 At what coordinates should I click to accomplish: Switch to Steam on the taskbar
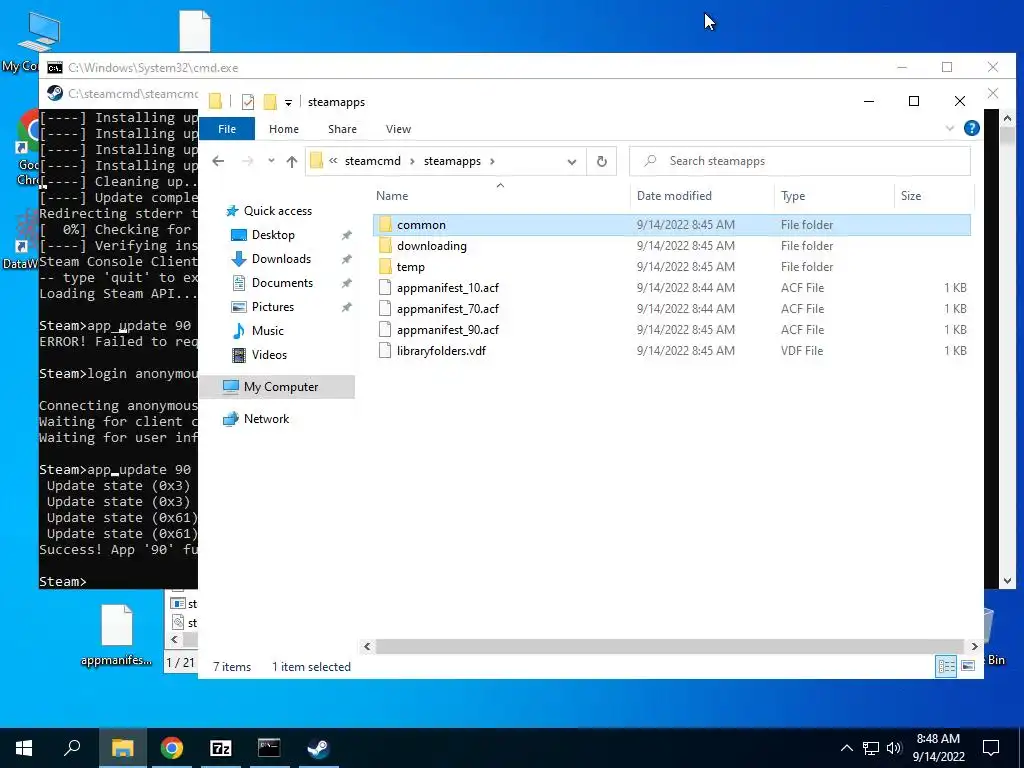[318, 748]
